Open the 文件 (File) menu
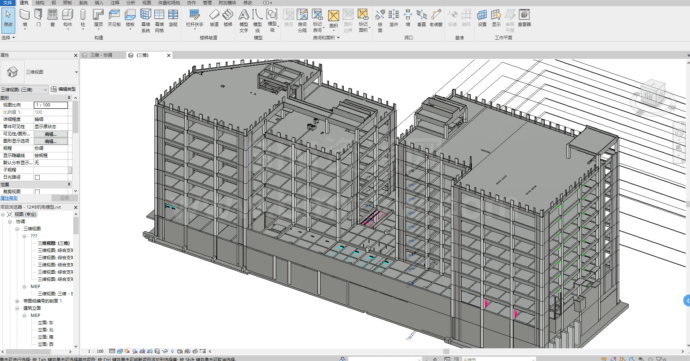 tap(7, 3)
